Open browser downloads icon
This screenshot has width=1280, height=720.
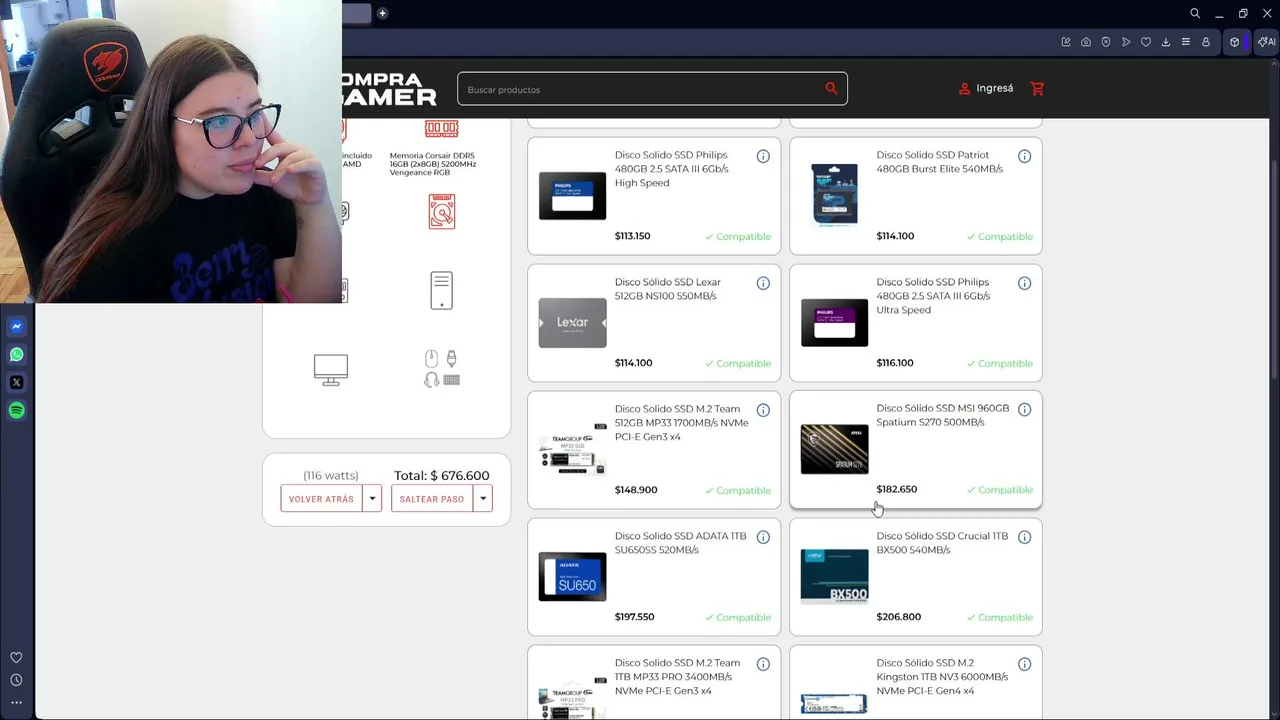(1166, 42)
